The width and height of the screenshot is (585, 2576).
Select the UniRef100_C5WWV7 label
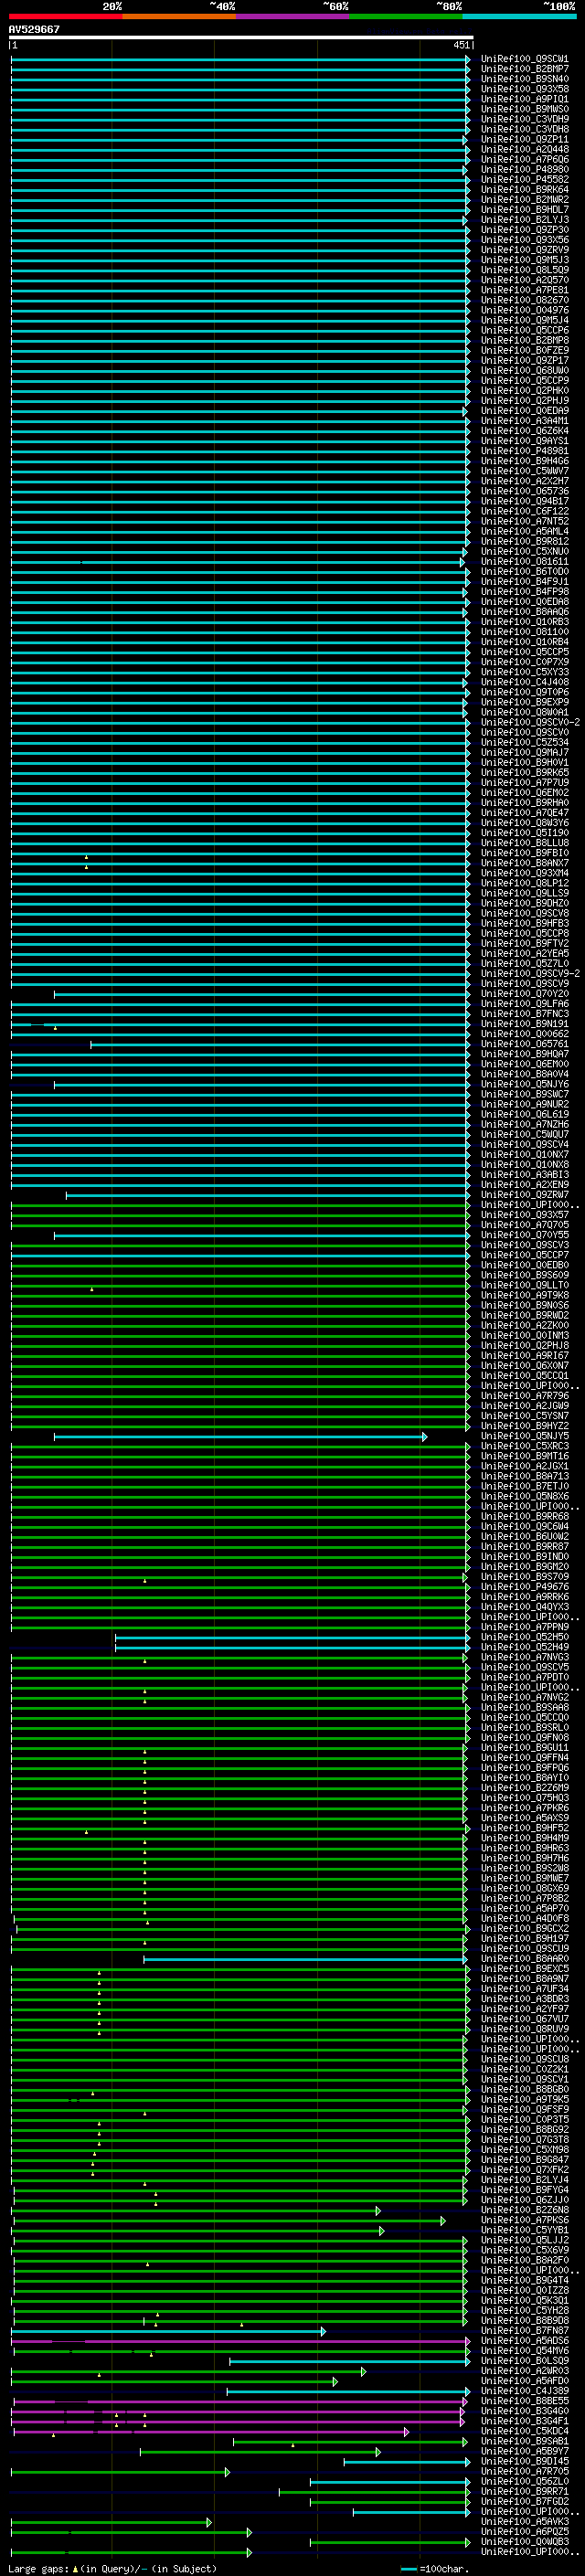(x=524, y=471)
